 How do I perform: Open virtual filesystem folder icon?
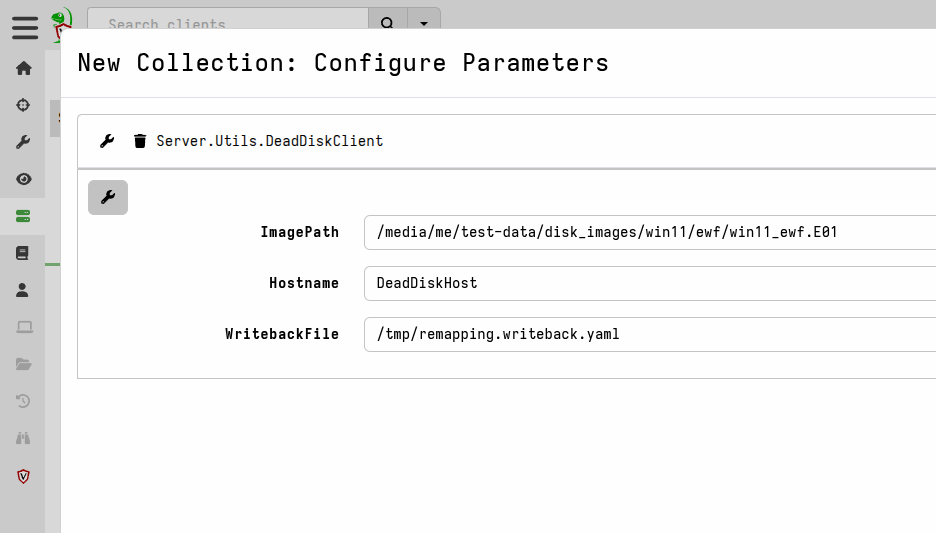click(x=23, y=364)
